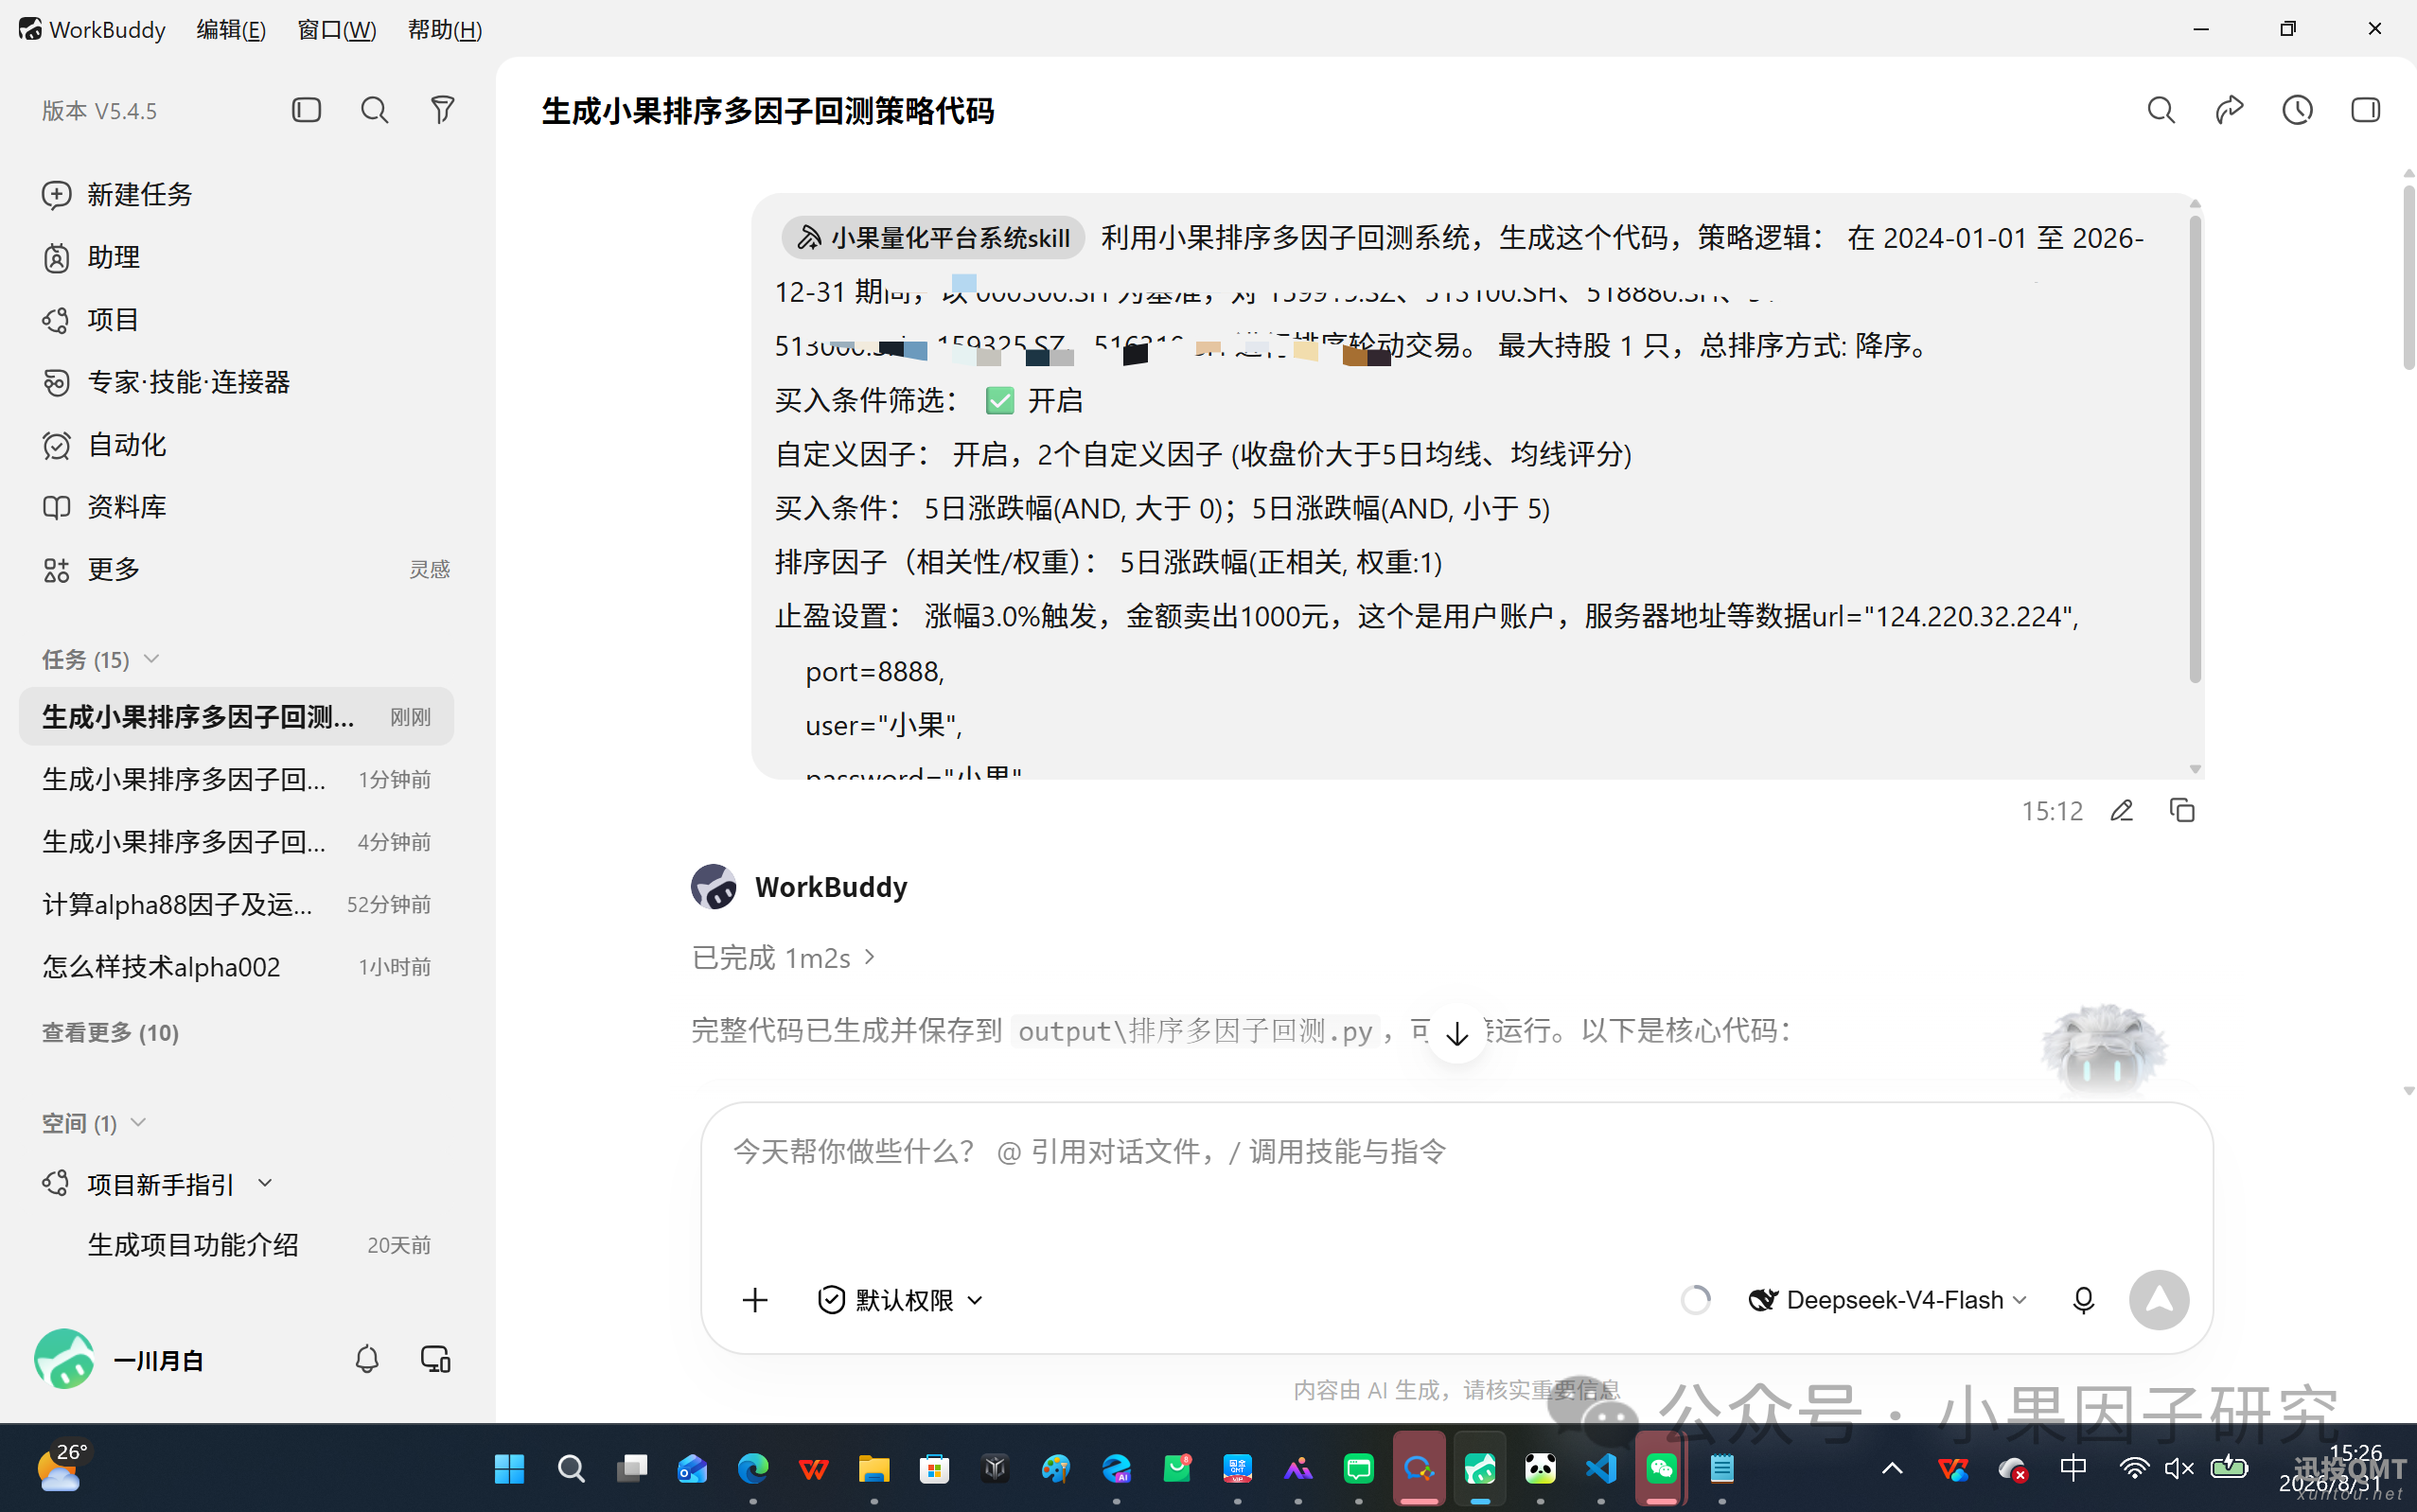2417x1512 pixels.
Task: Click the main conversation scrollbar
Action: (x=2410, y=276)
